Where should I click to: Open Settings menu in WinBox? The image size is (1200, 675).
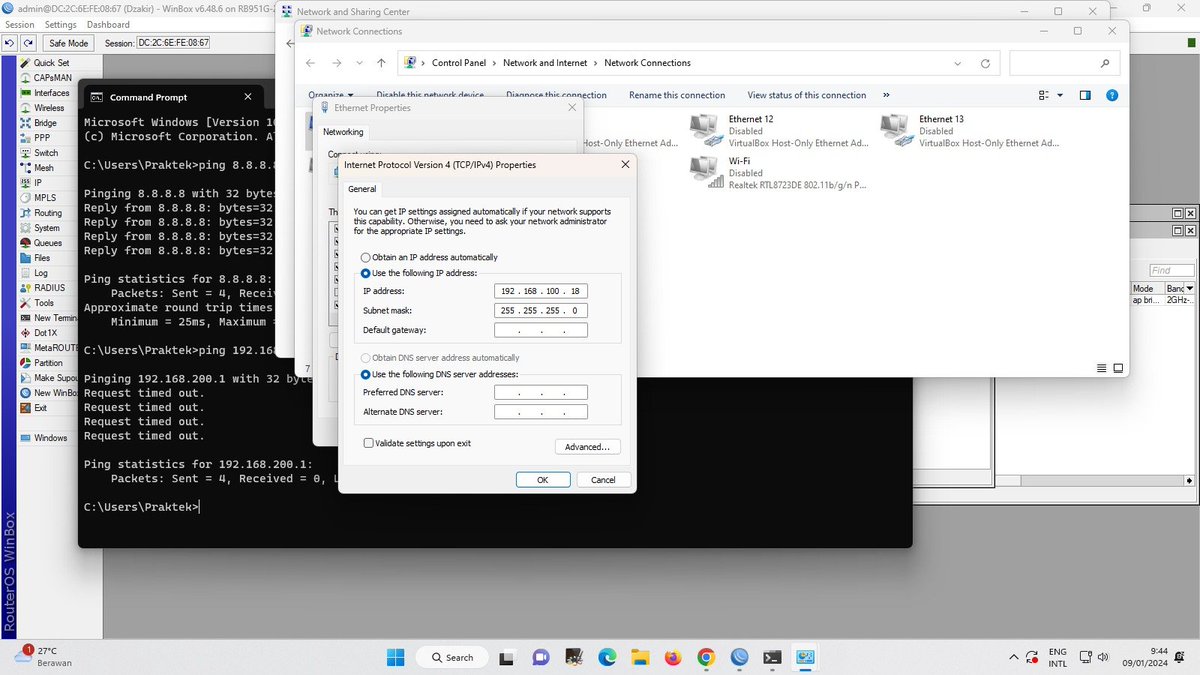(x=60, y=24)
